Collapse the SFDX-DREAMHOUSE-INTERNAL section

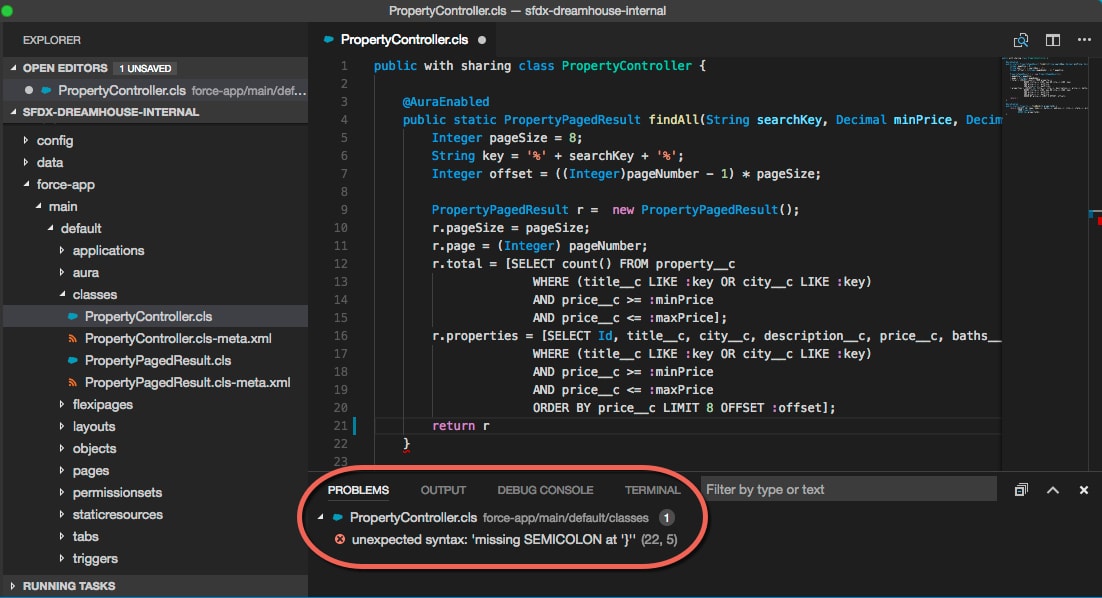pyautogui.click(x=13, y=112)
